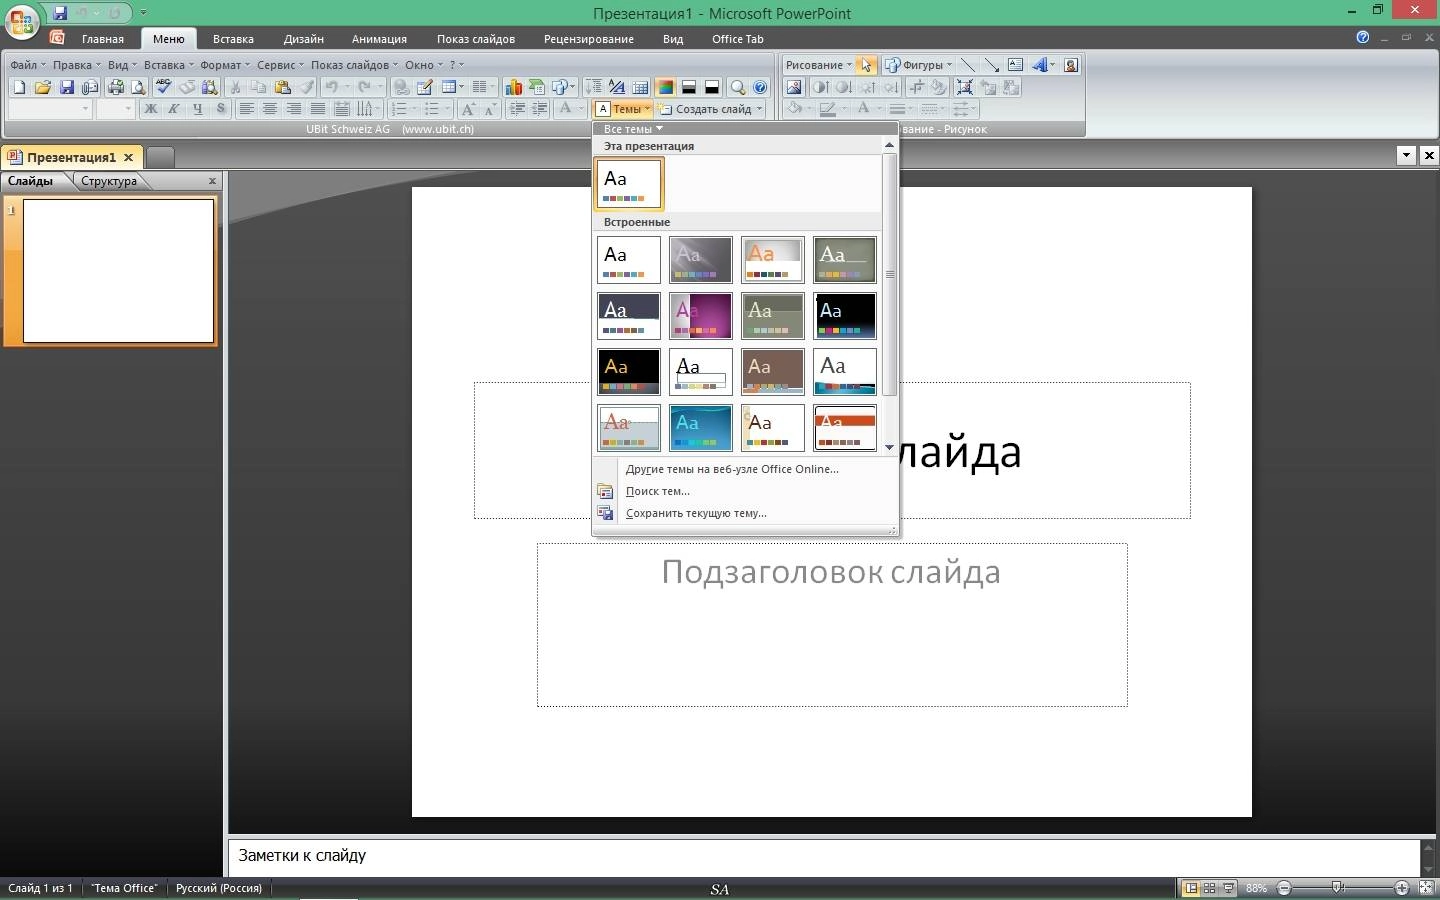This screenshot has height=900, width=1440.
Task: Click the Zoom magnifier icon in toolbar
Action: point(737,87)
